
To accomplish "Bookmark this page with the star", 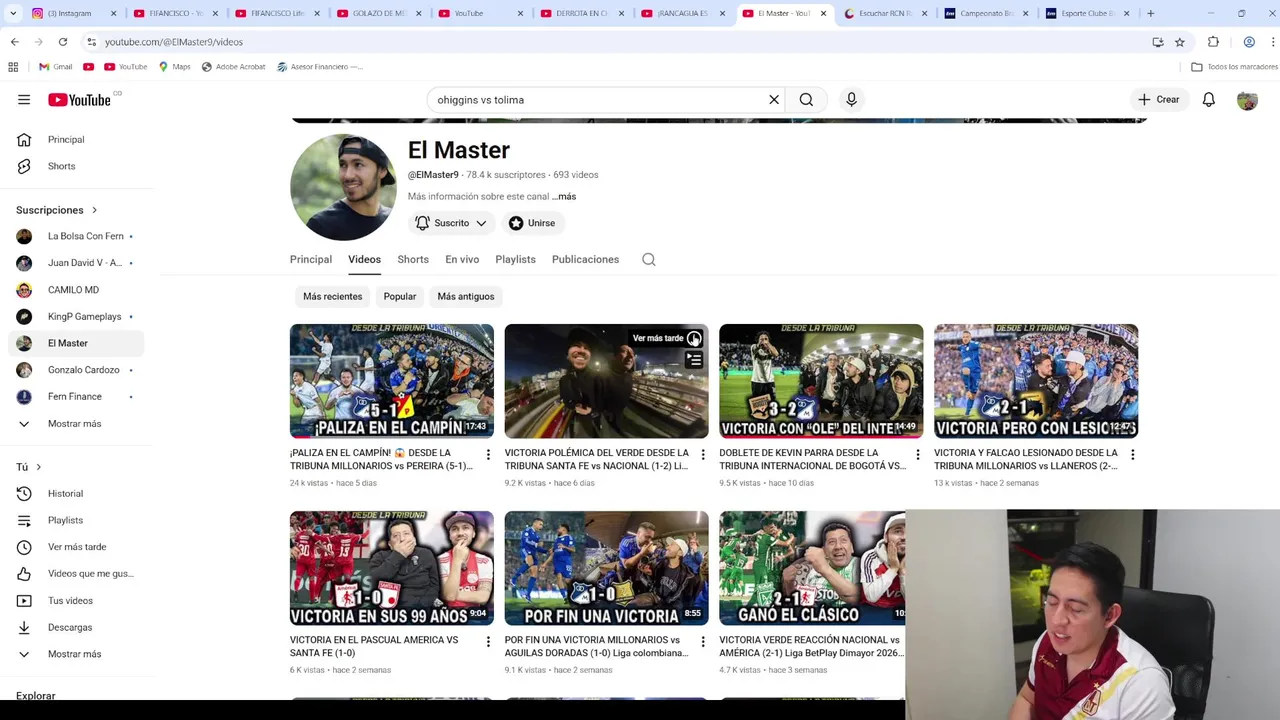I will (1180, 42).
